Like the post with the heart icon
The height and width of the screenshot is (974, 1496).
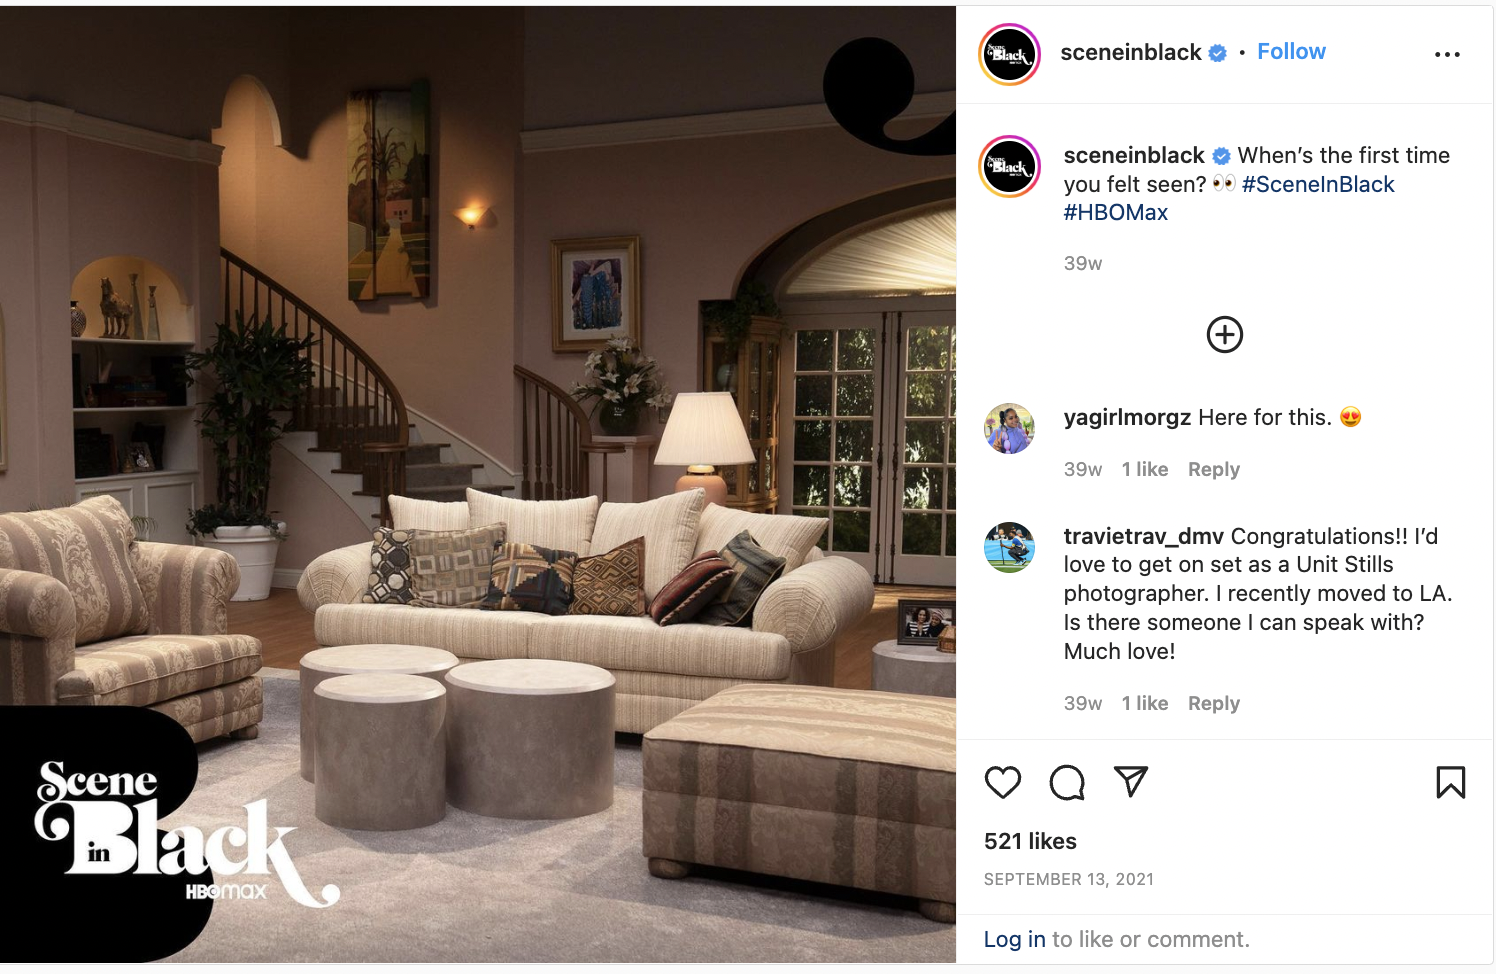(x=1003, y=782)
